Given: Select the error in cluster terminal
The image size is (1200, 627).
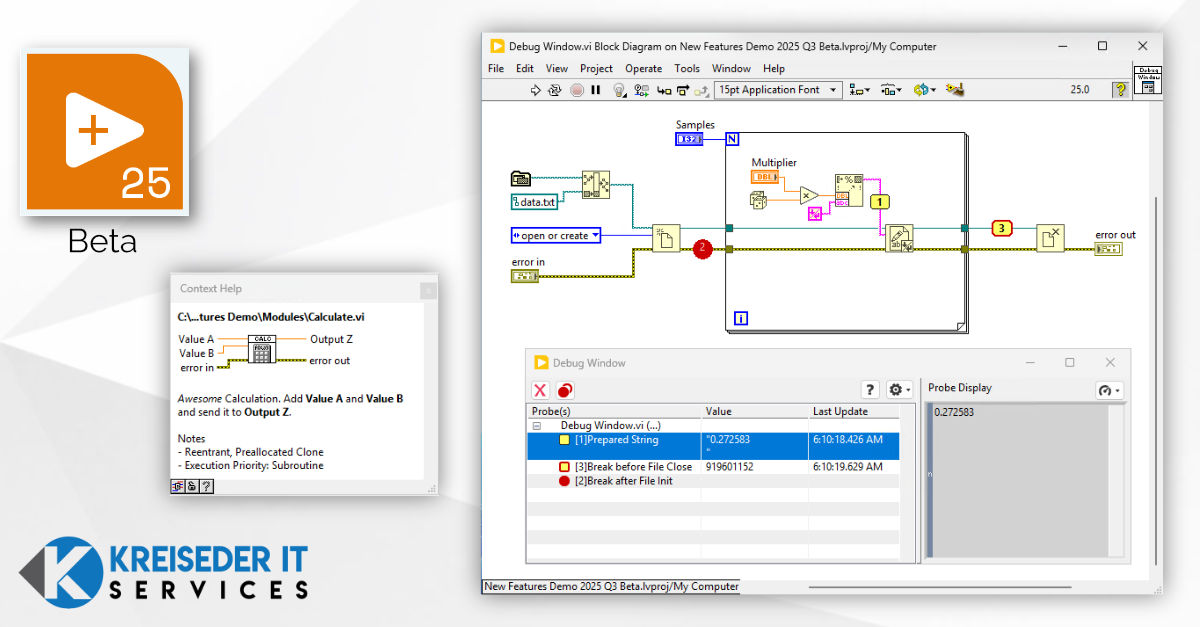Looking at the screenshot, I should [525, 276].
